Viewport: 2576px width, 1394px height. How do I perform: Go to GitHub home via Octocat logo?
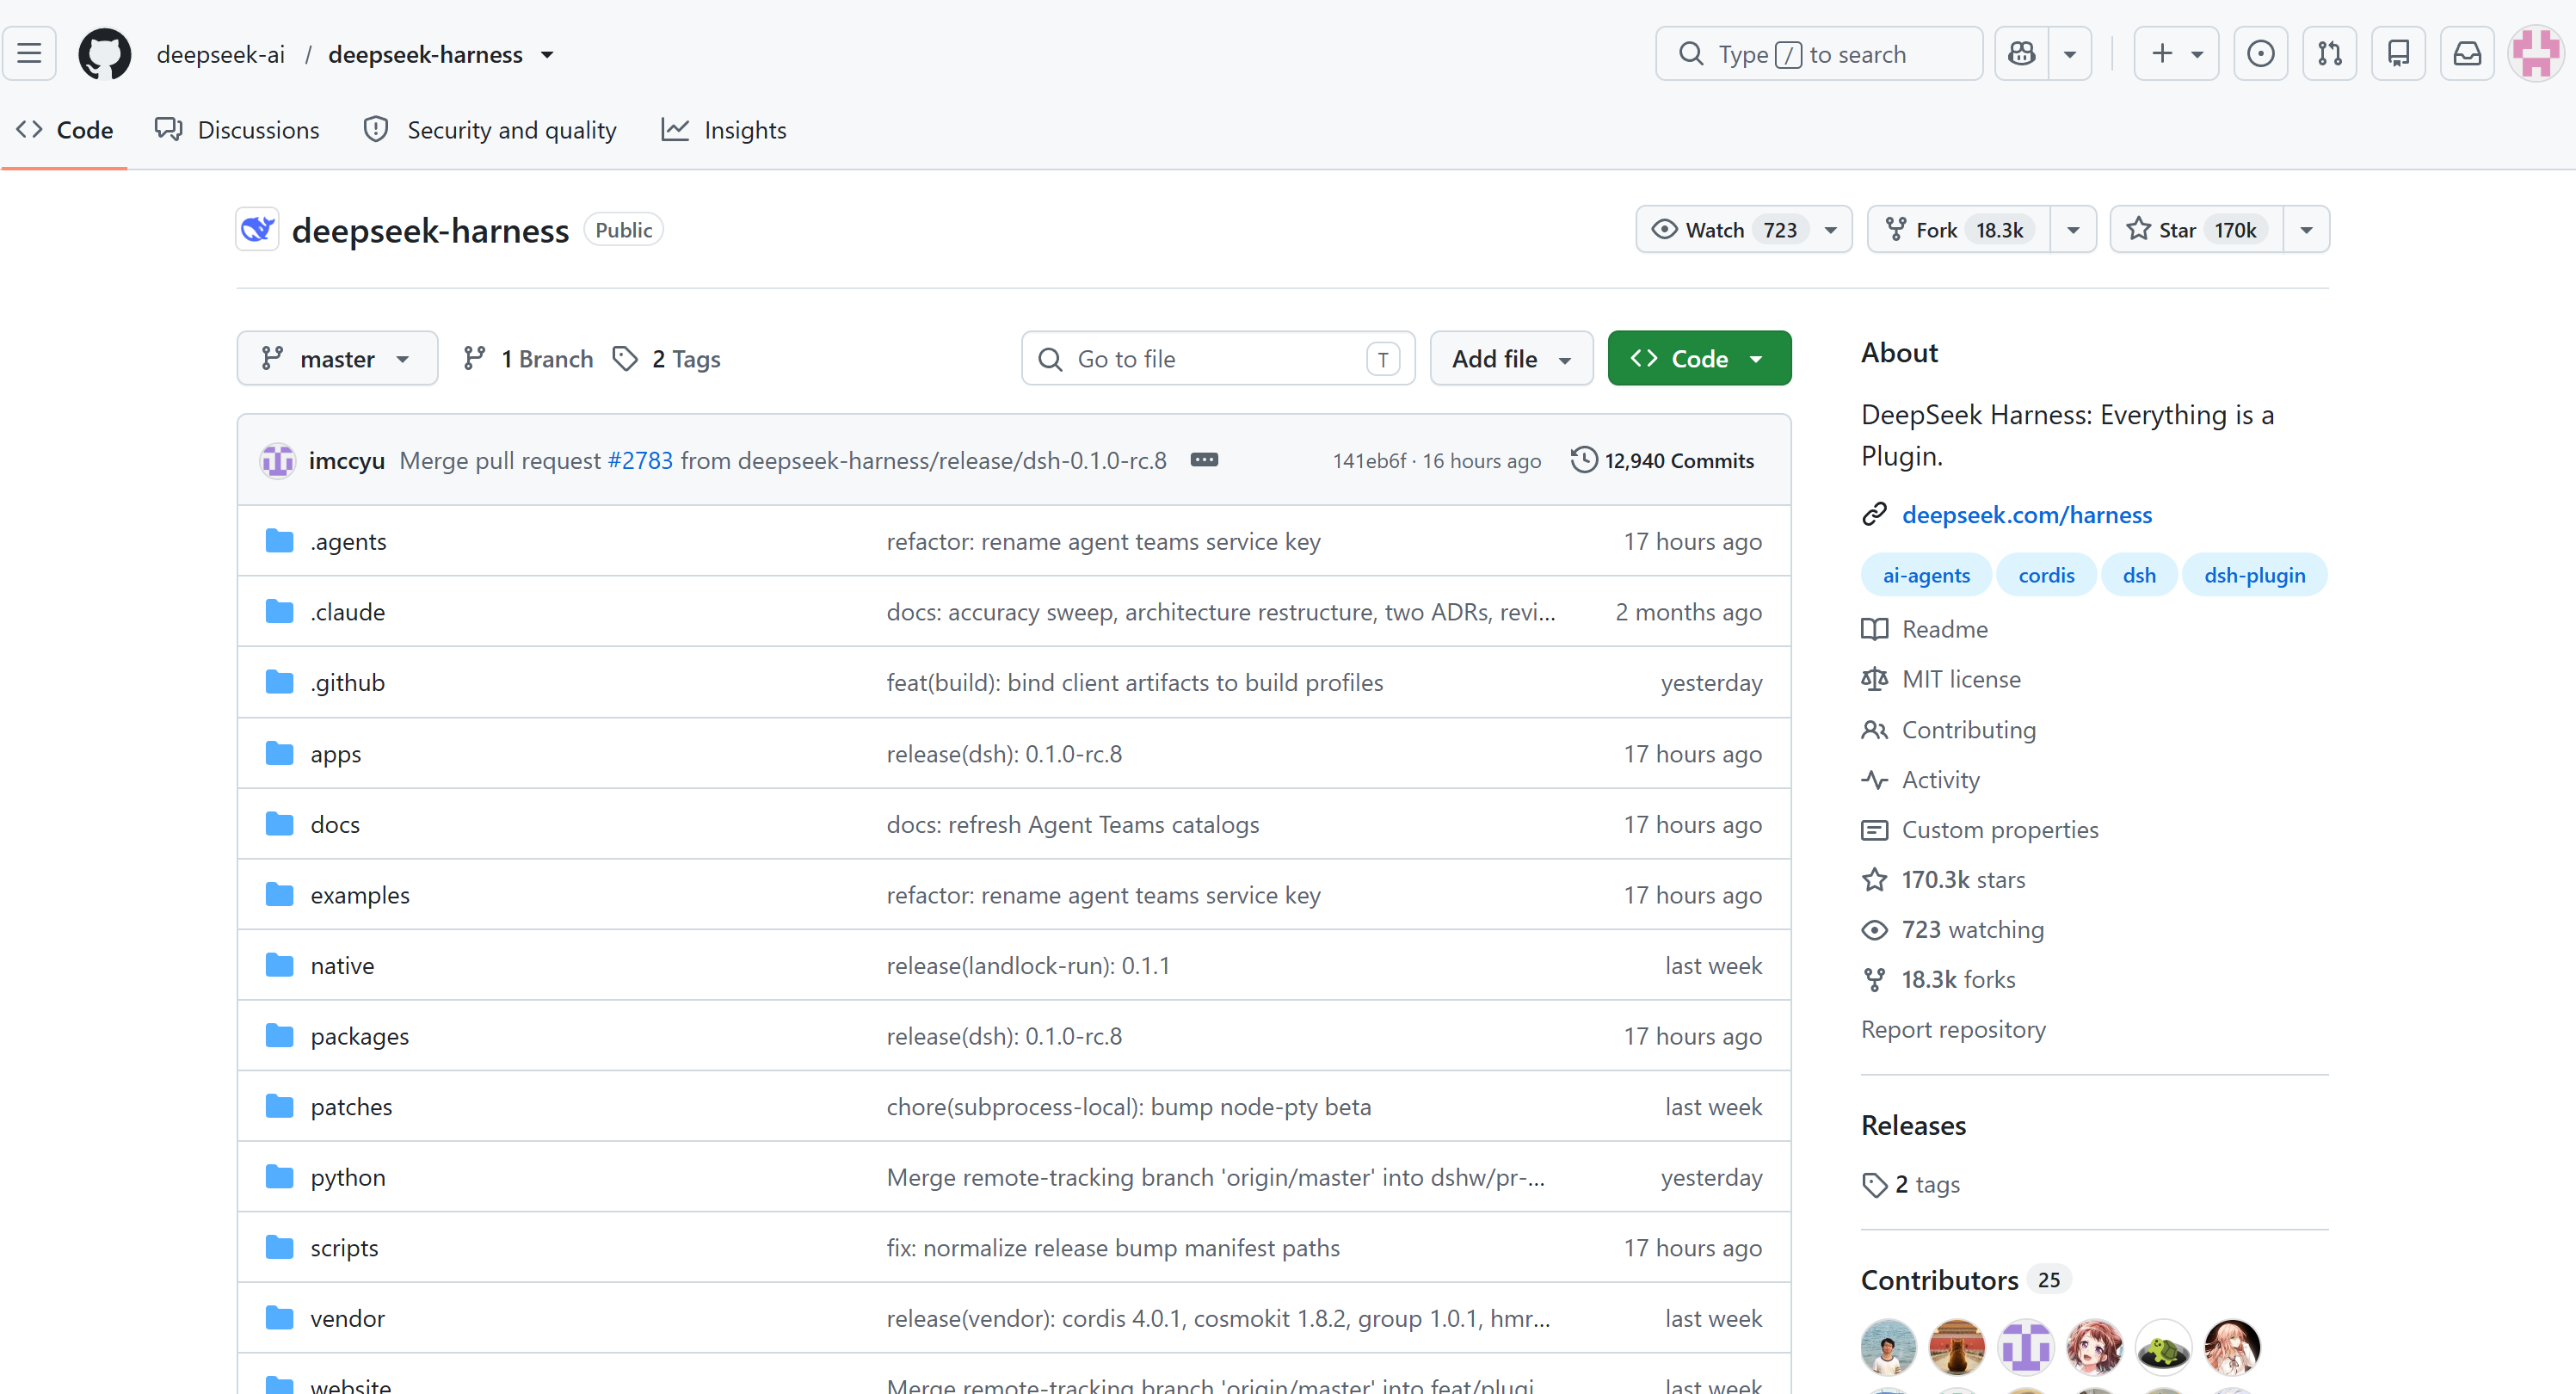click(105, 54)
